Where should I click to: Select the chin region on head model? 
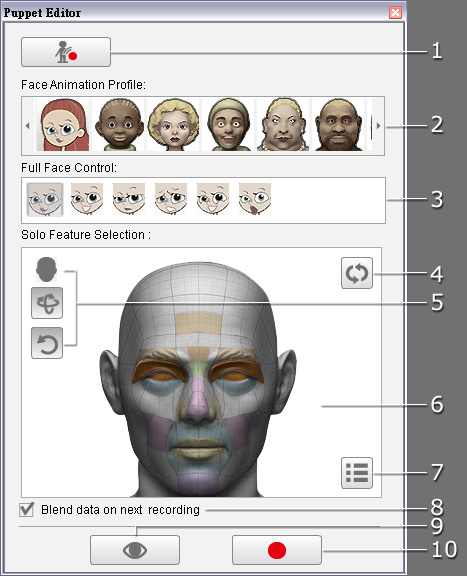click(x=198, y=484)
